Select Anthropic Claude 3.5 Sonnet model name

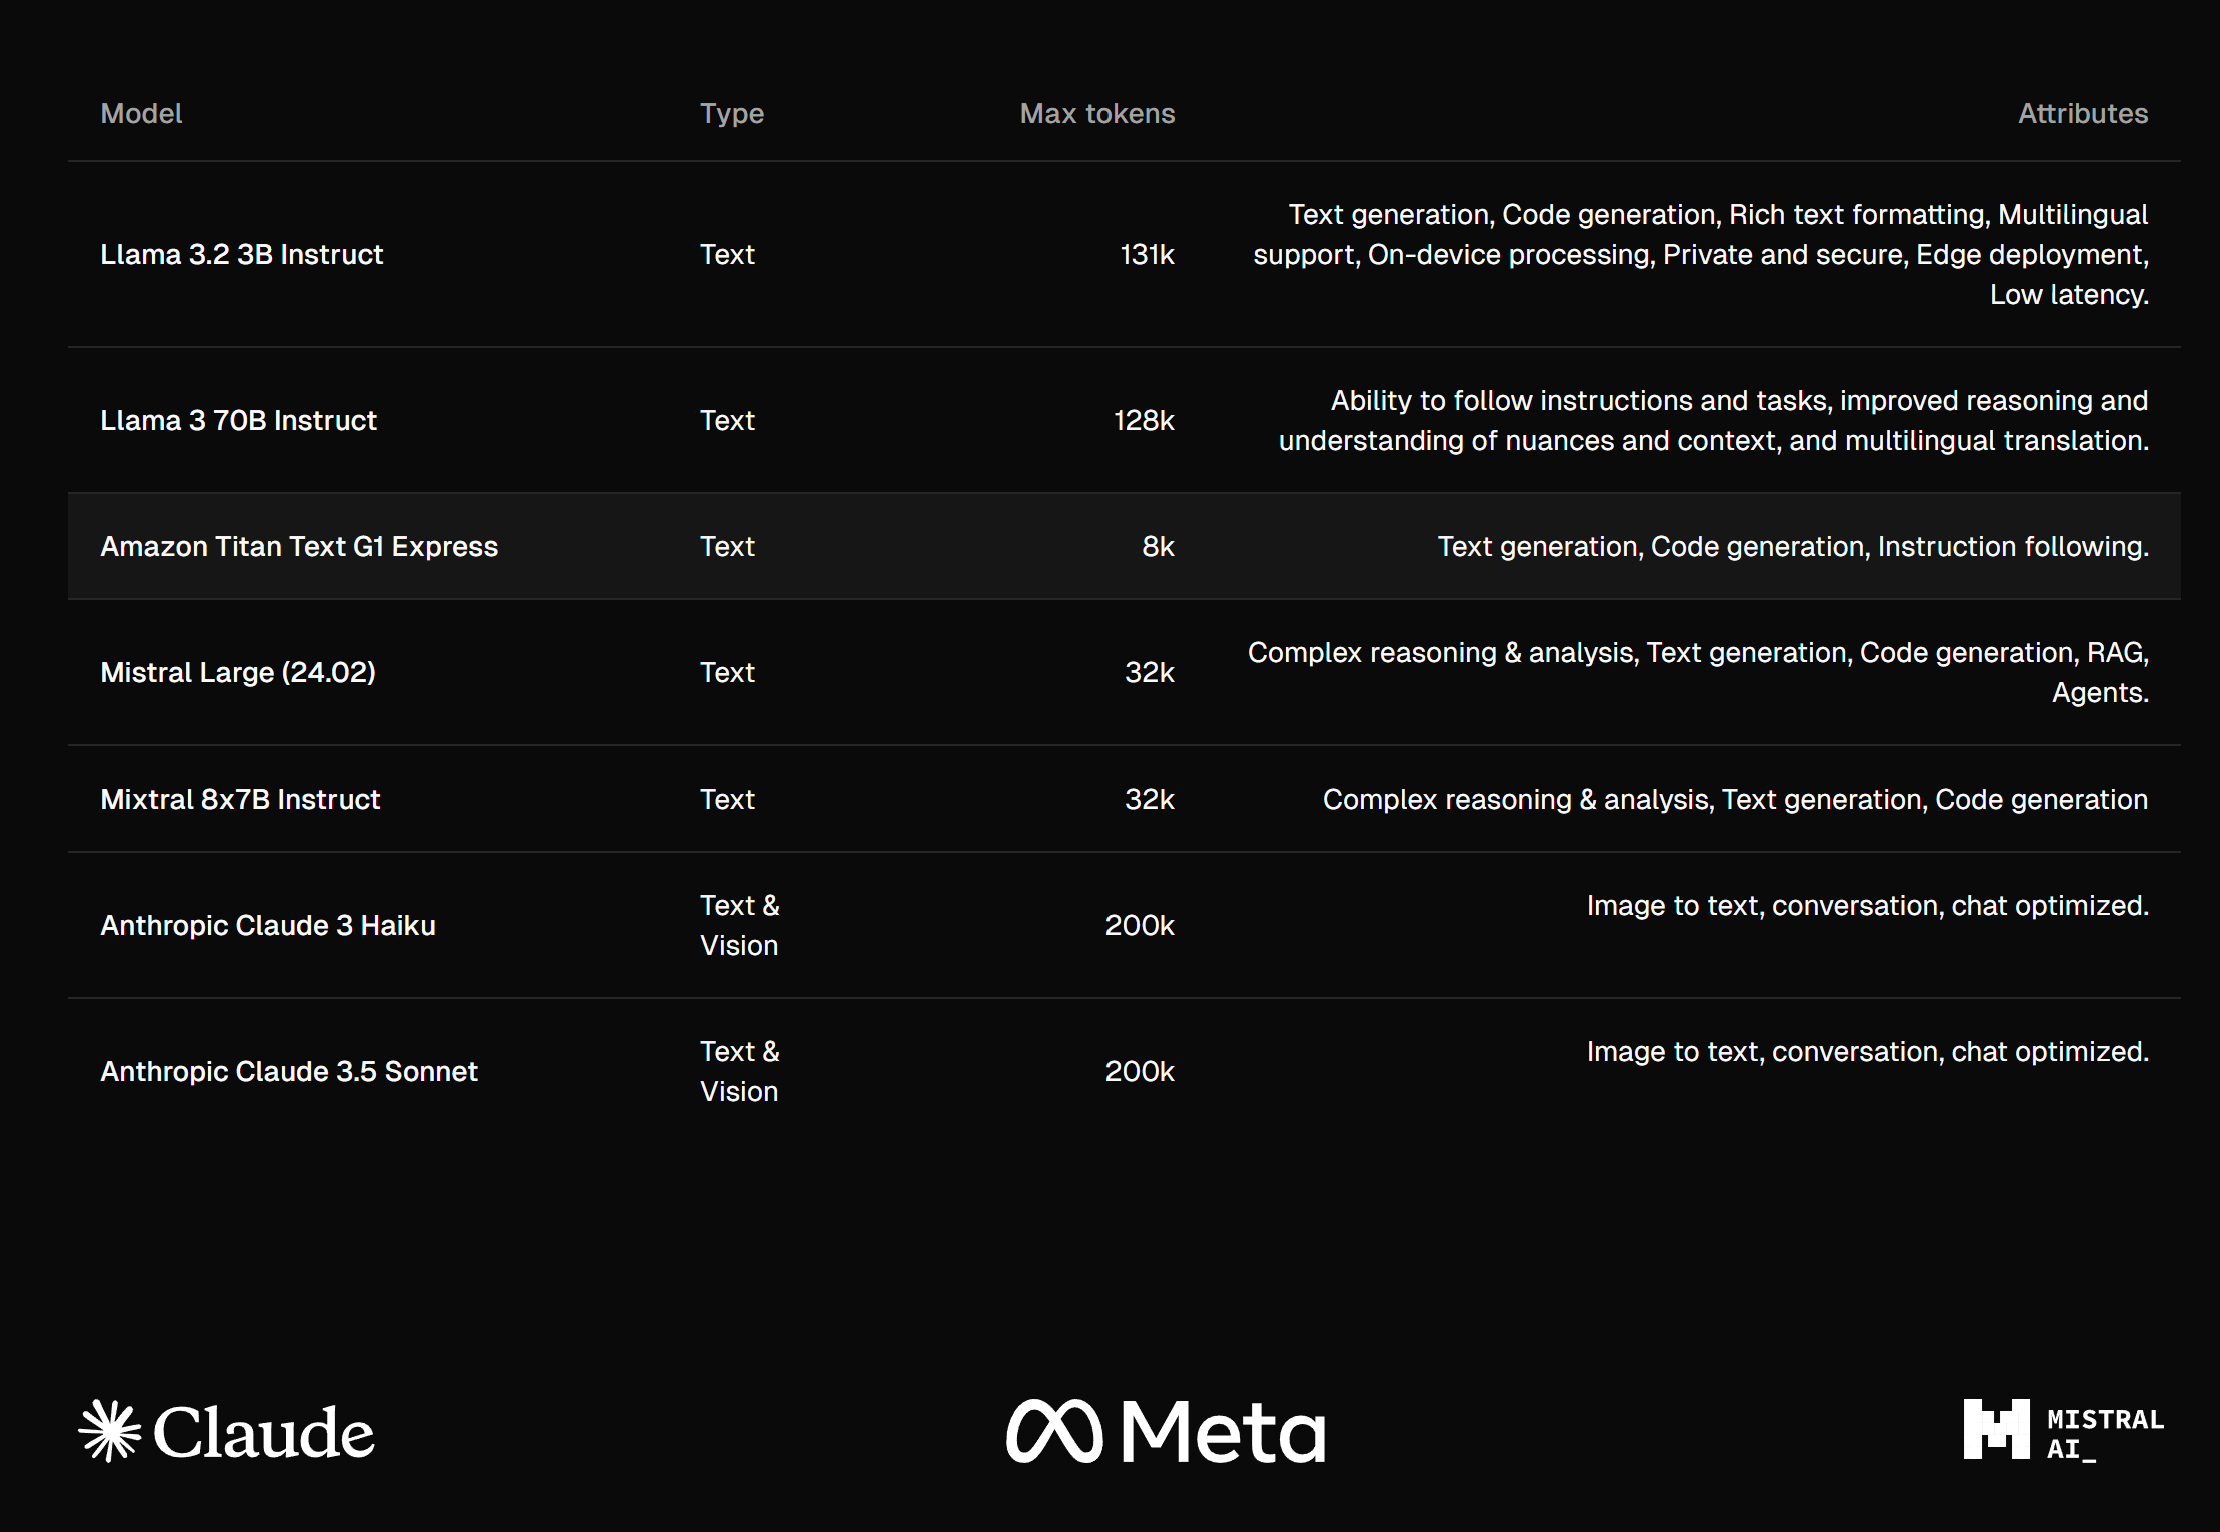[x=289, y=1071]
